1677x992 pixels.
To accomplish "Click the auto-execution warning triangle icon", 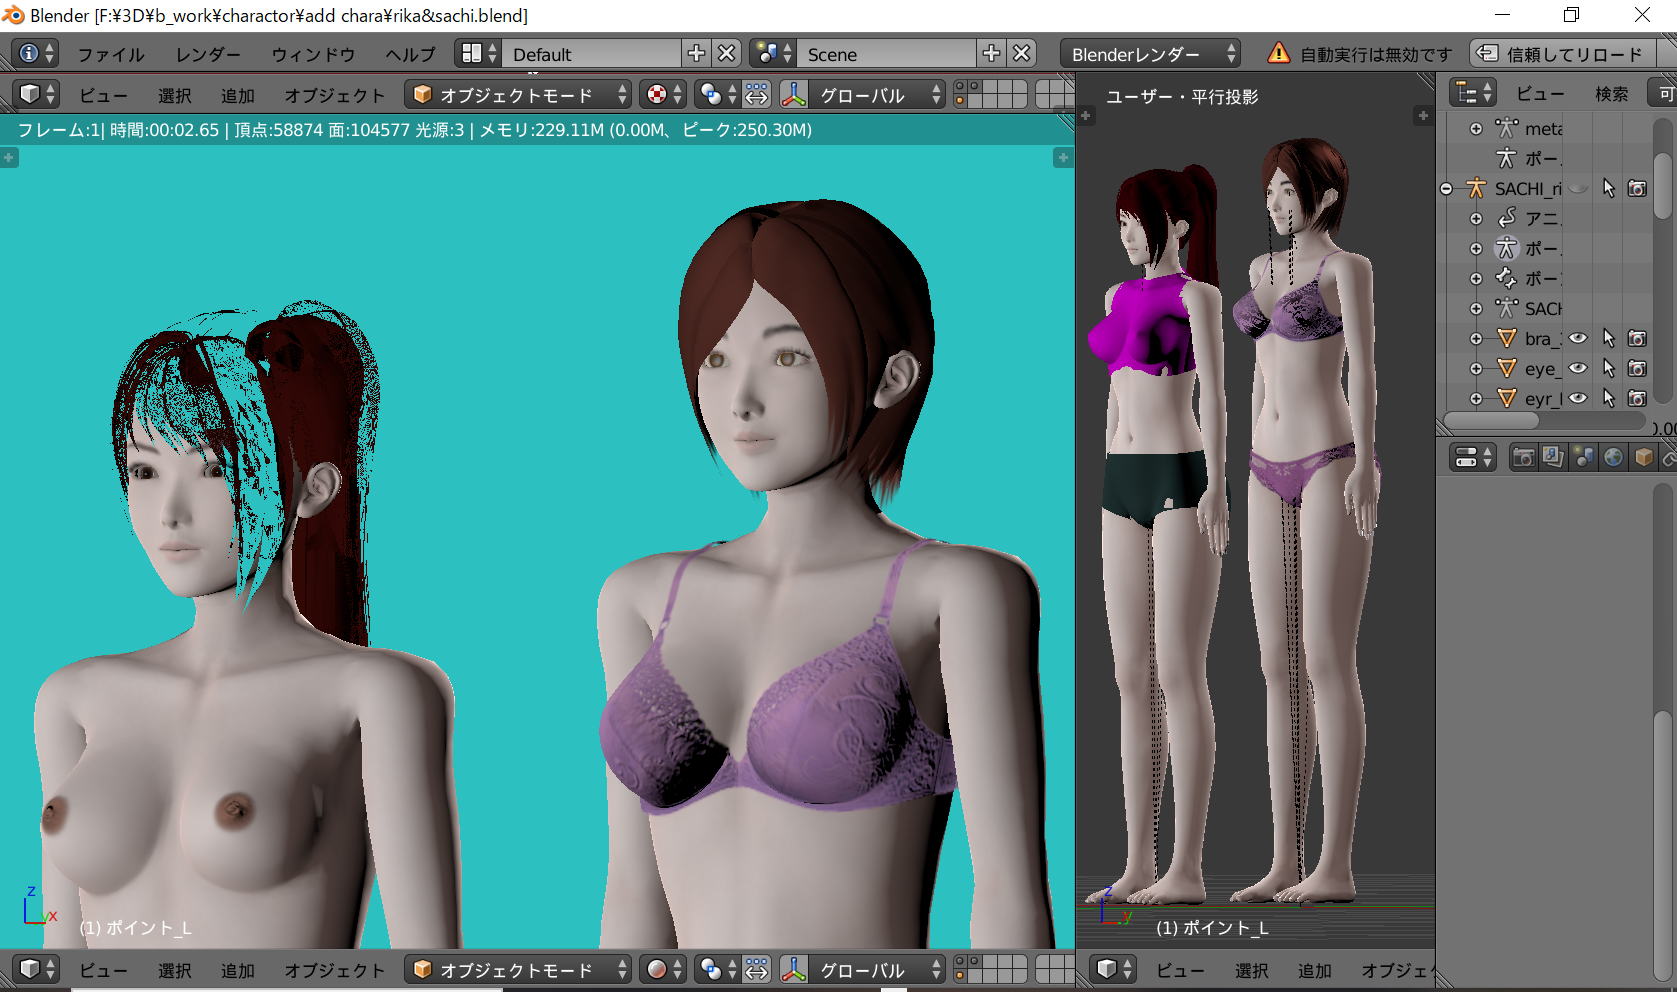I will tap(1278, 54).
